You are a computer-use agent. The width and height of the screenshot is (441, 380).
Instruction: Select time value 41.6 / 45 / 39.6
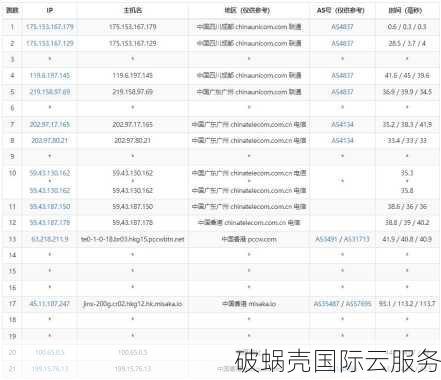(407, 76)
